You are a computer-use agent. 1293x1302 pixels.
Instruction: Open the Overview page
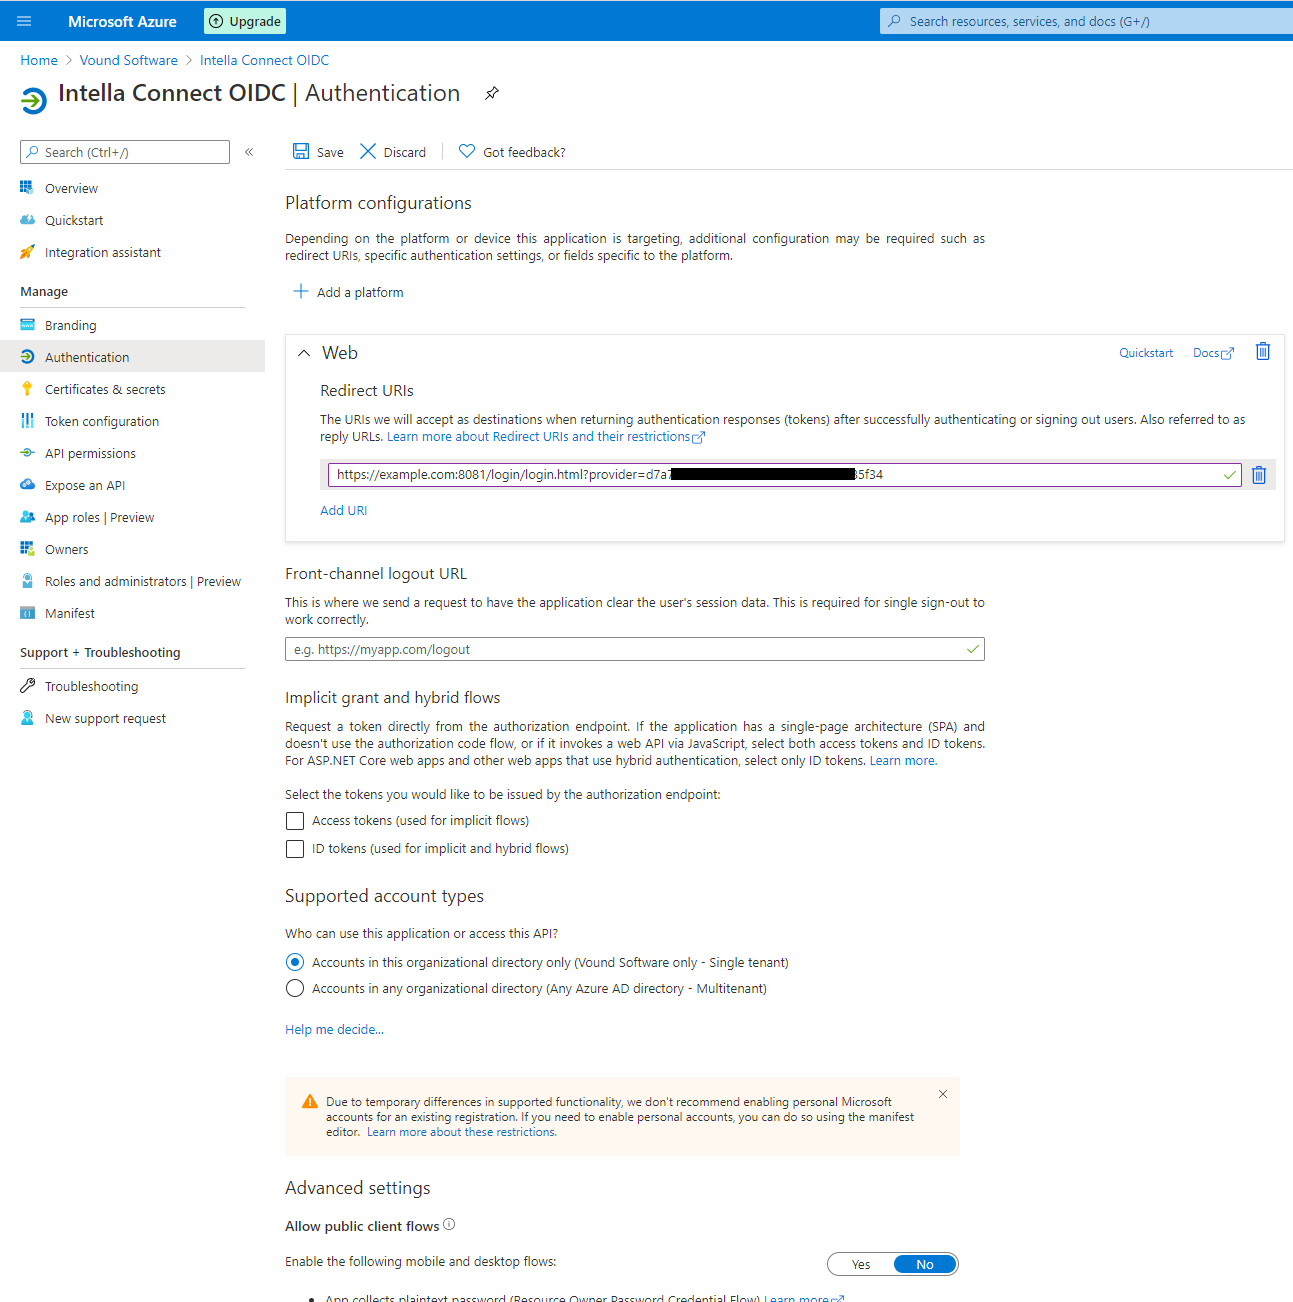click(x=71, y=188)
